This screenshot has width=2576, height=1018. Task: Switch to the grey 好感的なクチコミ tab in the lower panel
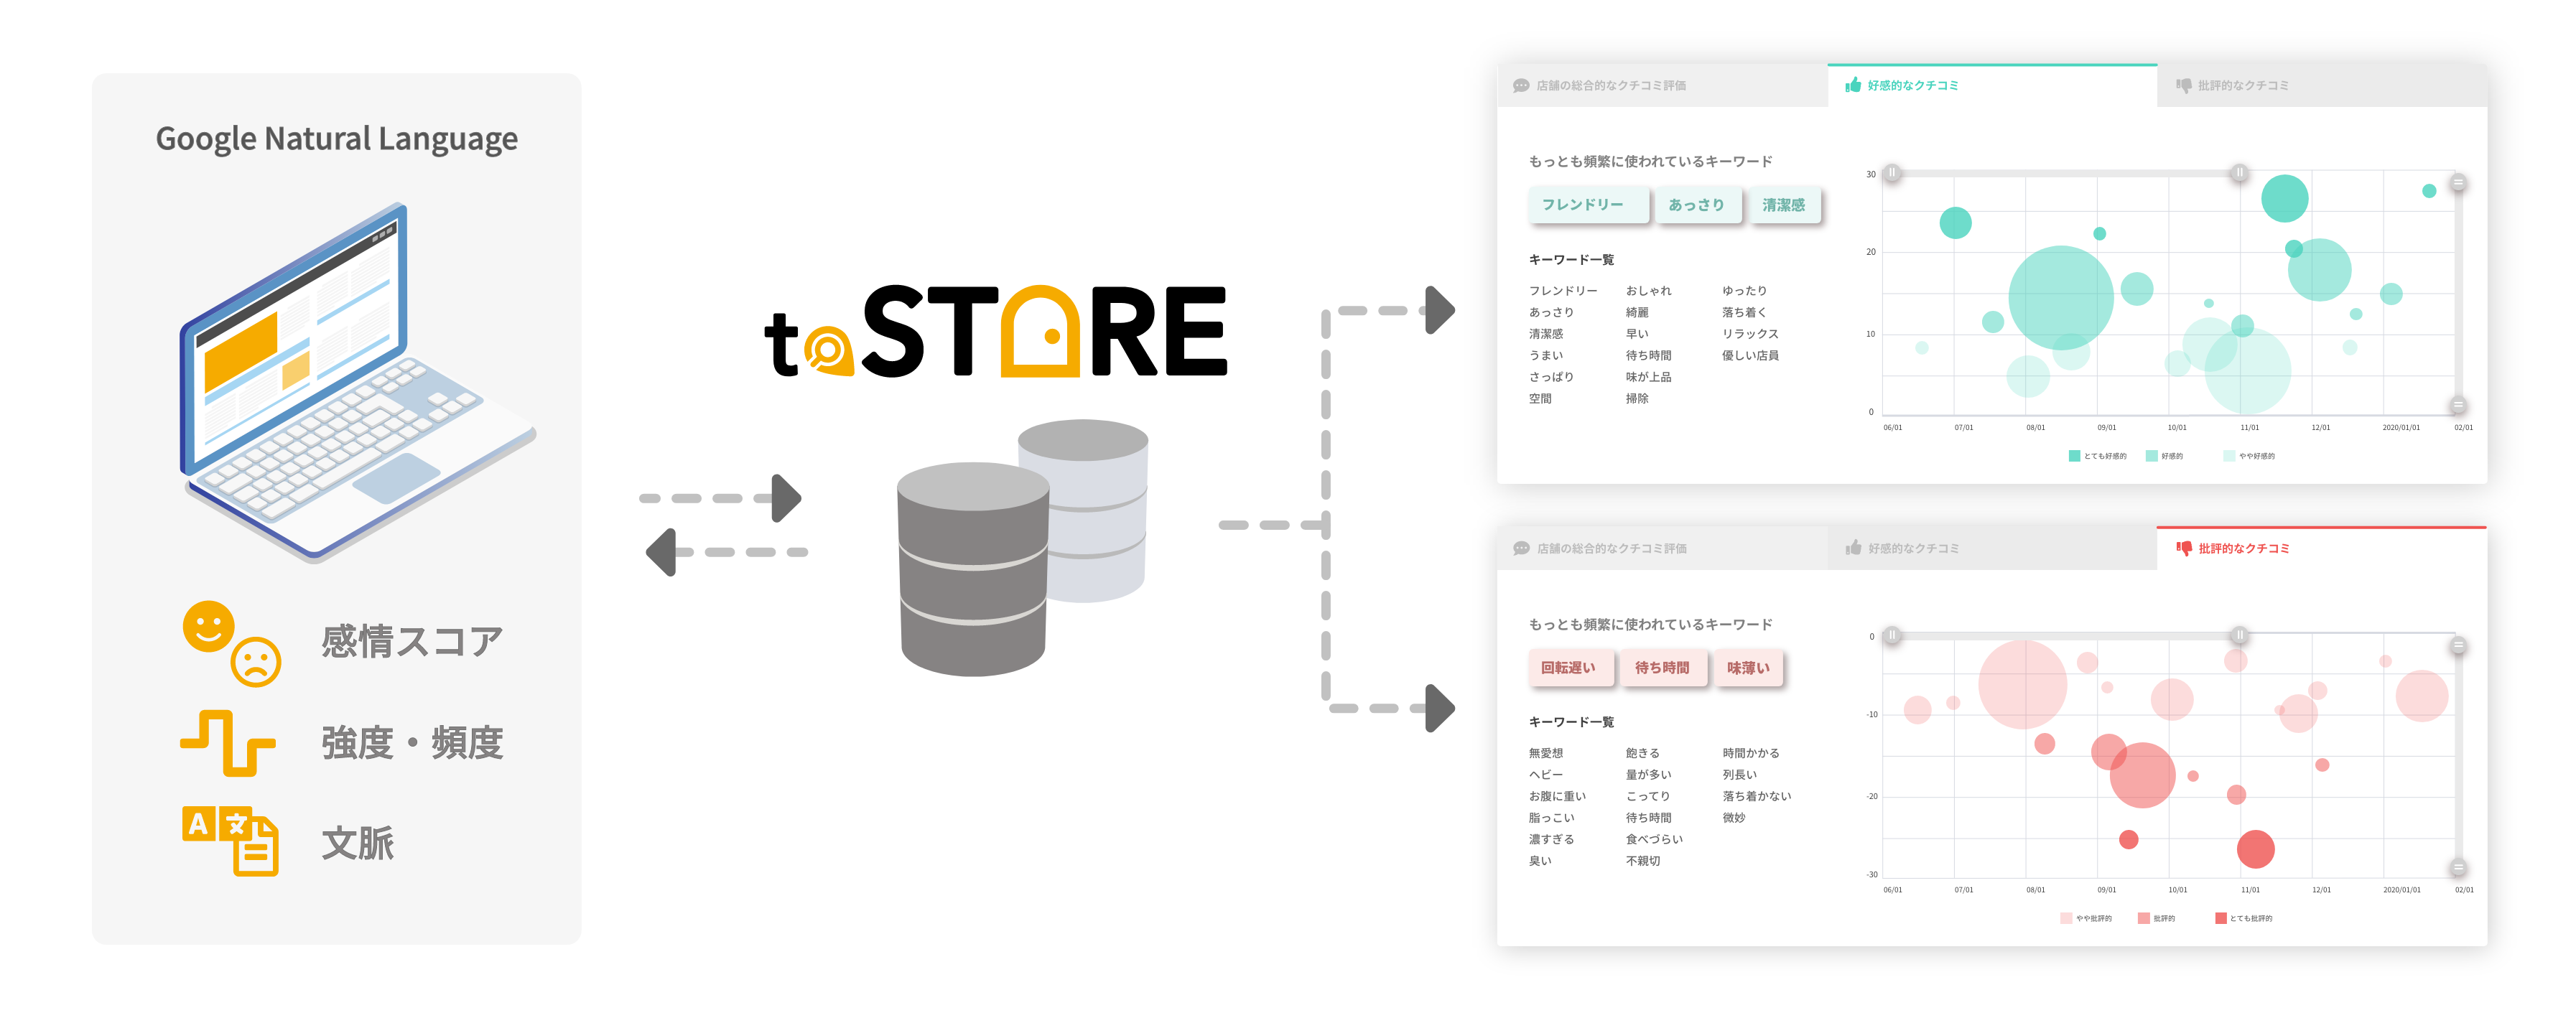tap(1991, 548)
